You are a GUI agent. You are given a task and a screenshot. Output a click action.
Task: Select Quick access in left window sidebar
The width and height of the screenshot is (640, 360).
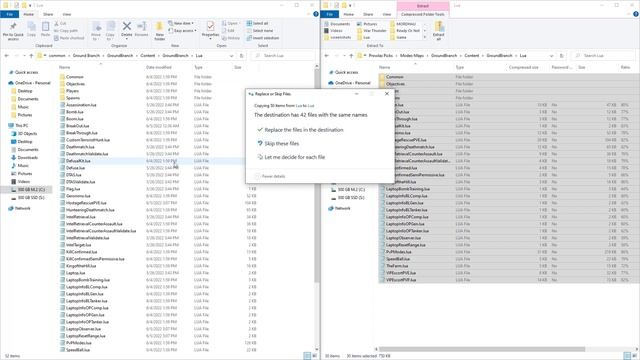(x=24, y=72)
